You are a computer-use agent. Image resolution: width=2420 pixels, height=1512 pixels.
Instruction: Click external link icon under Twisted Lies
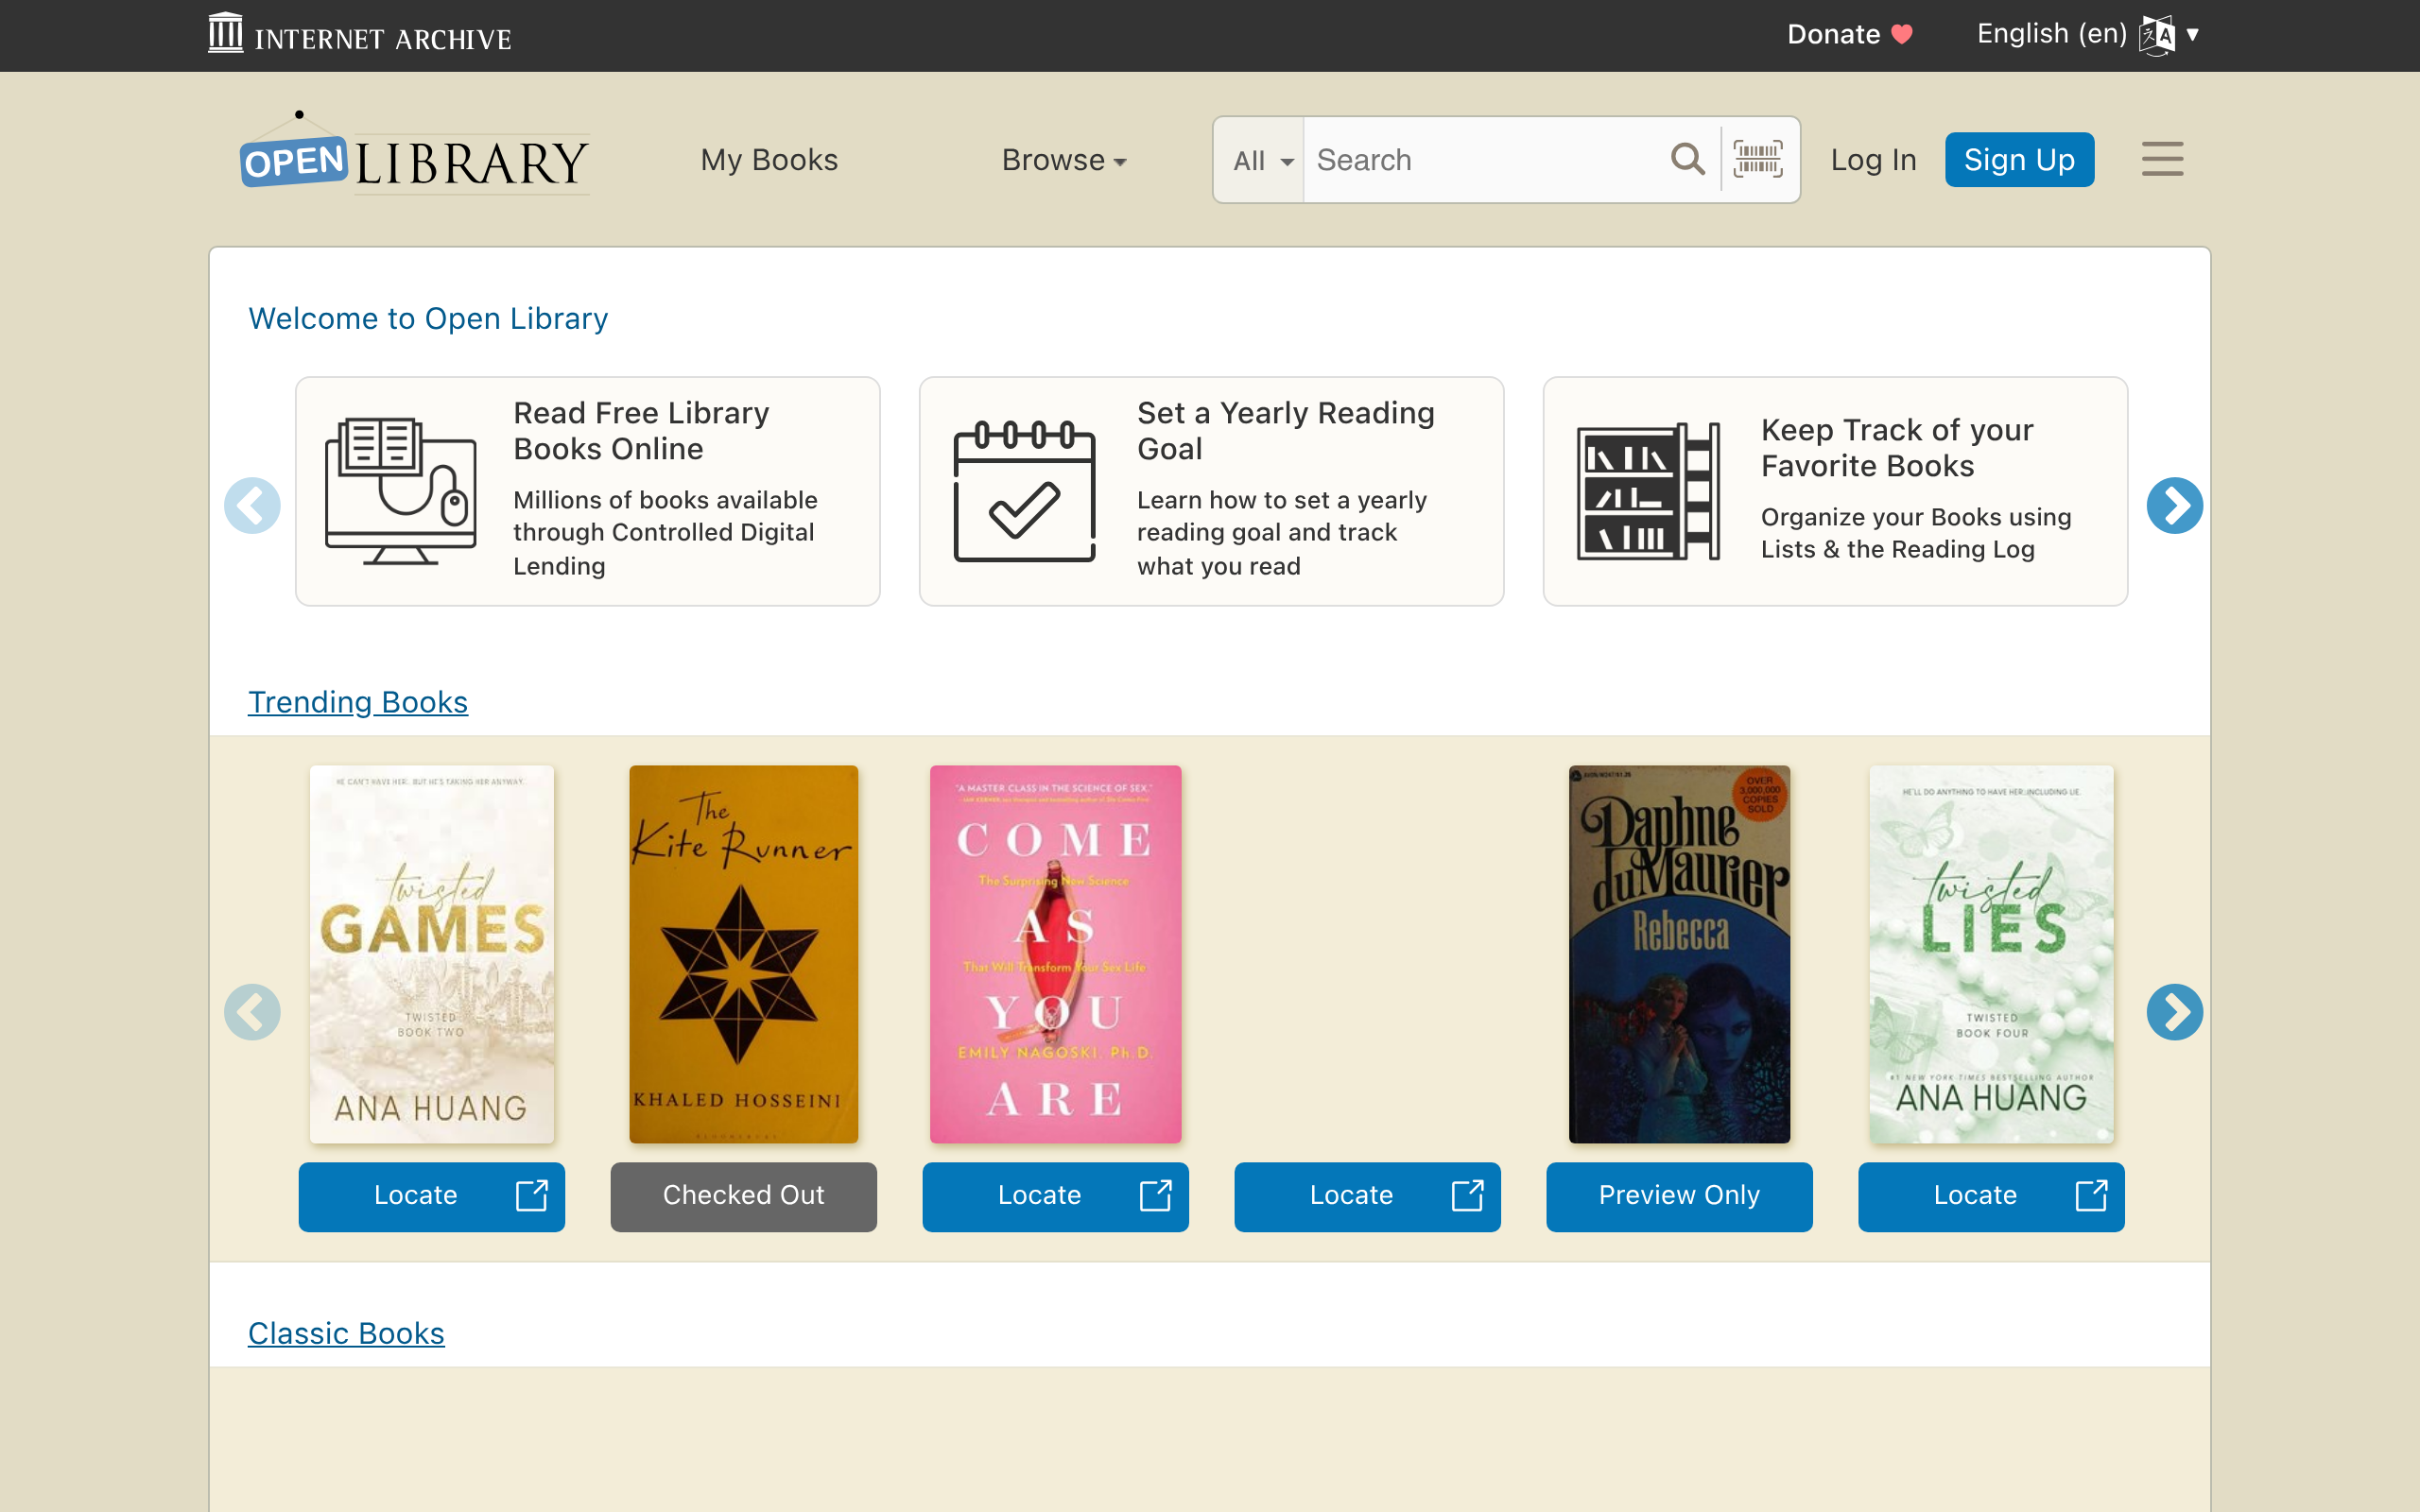pos(2092,1195)
